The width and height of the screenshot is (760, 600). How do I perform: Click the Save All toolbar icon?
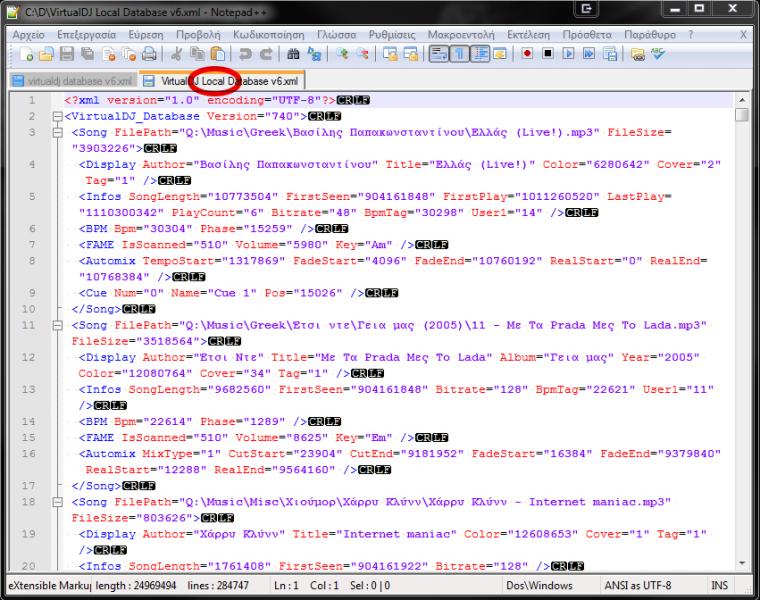tap(88, 54)
